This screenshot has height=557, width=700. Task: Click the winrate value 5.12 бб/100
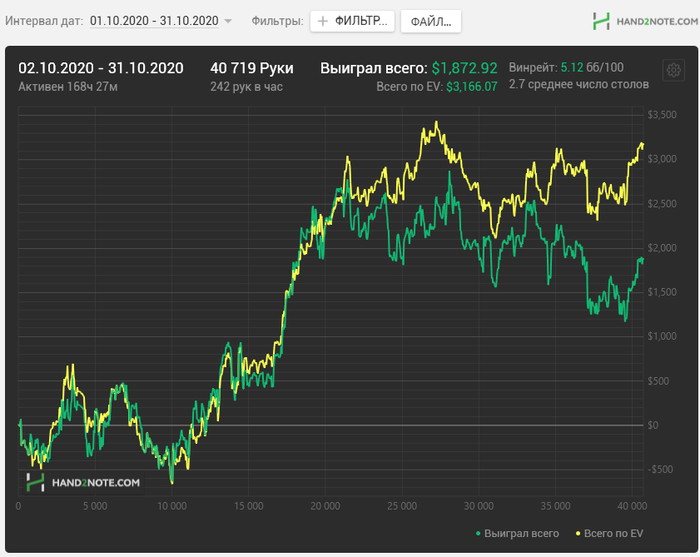(592, 67)
